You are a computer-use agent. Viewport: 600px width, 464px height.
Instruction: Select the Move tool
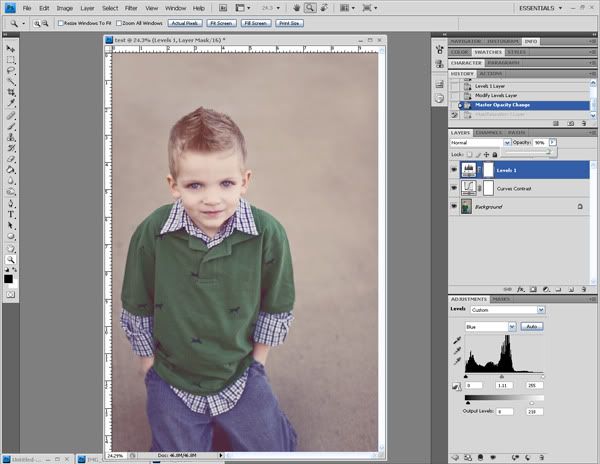[11, 48]
